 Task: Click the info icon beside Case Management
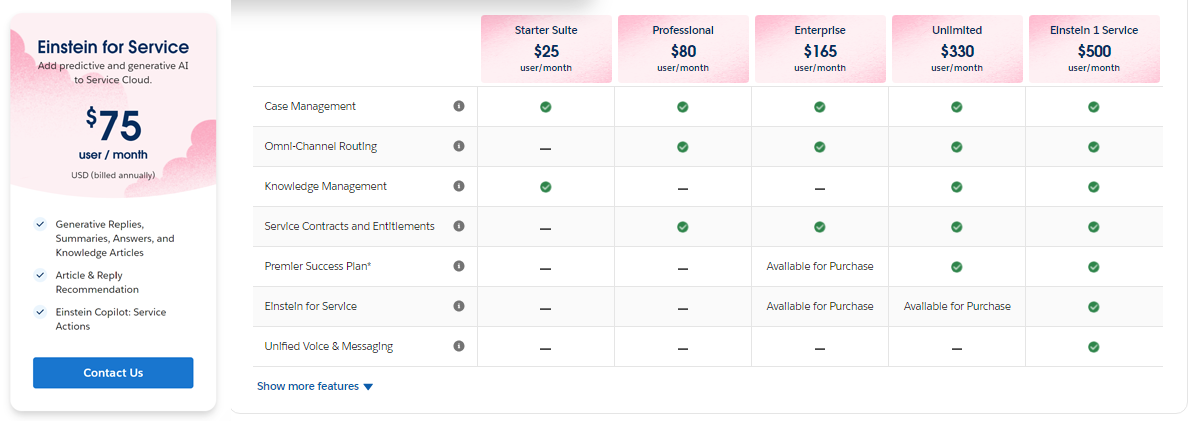459,106
